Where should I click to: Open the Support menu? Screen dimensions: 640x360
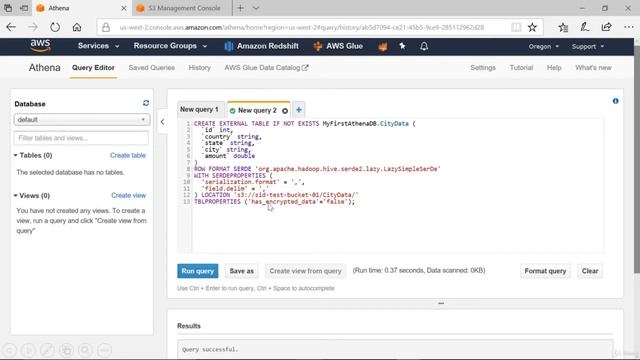(588, 47)
